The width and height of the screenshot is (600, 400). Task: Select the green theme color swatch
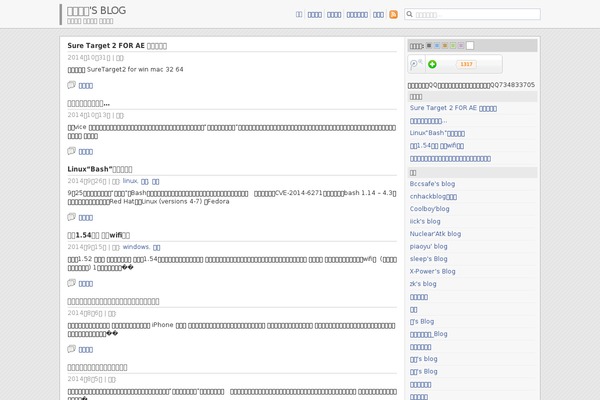click(x=453, y=46)
